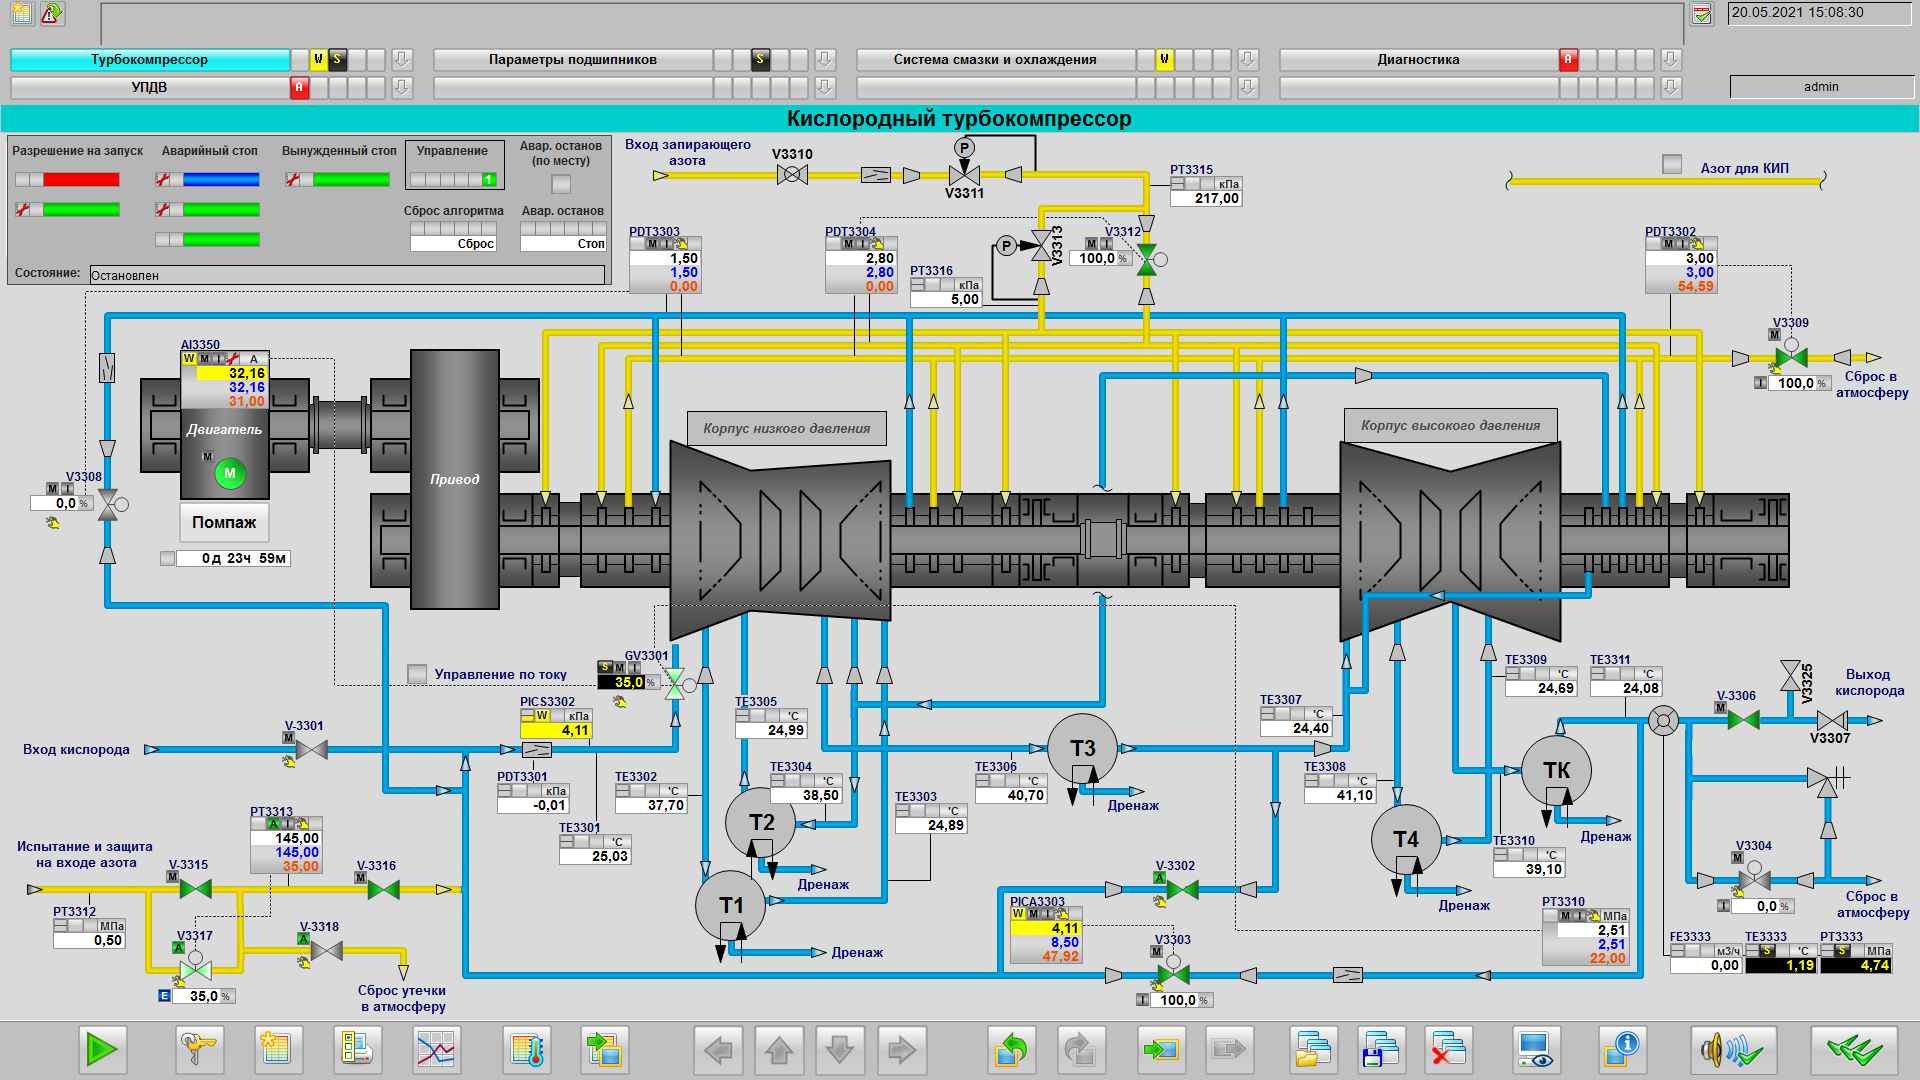Screen dimensions: 1920x1080
Task: Click the green enter-screen arrow icon
Action: tap(1162, 1050)
